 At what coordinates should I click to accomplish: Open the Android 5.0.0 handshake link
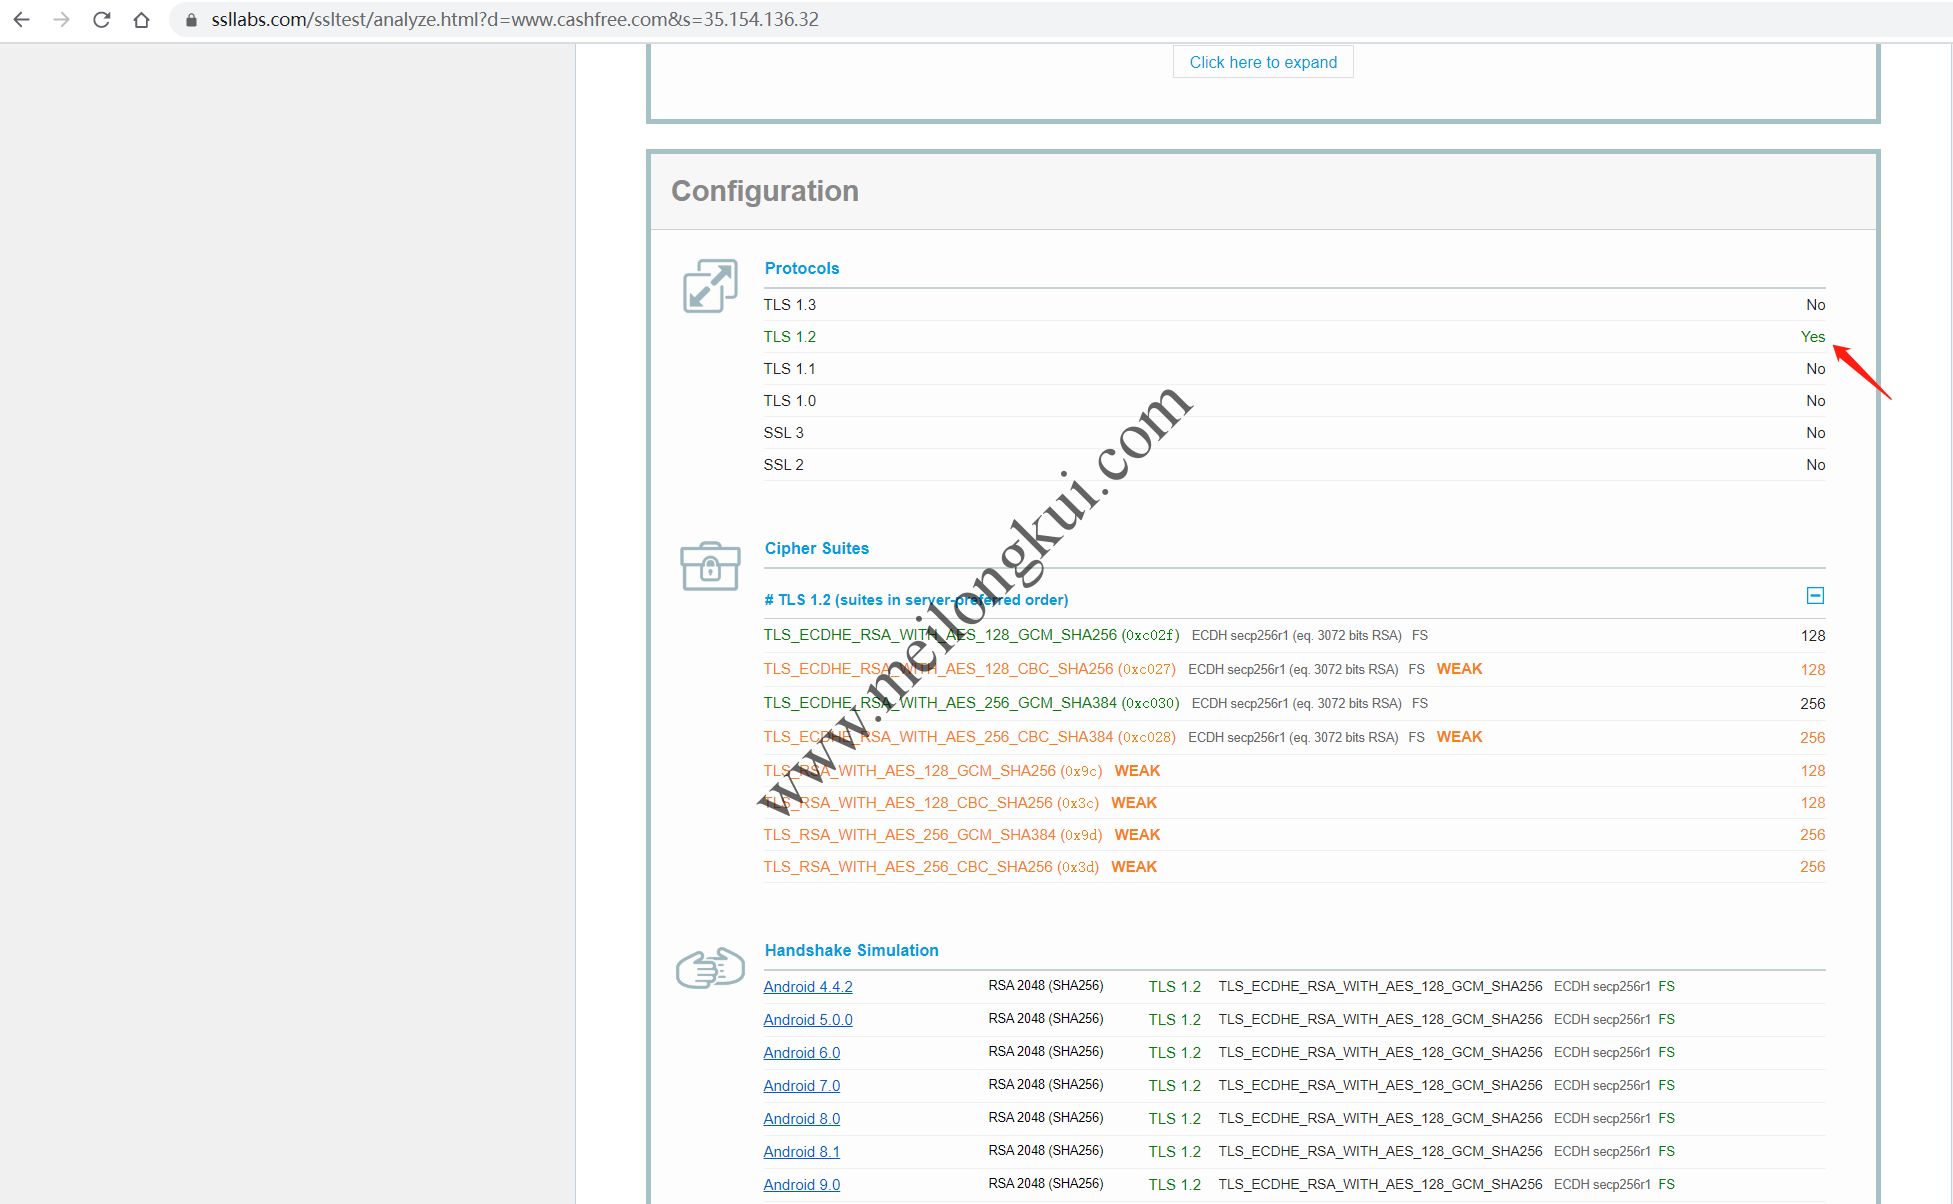808,1020
